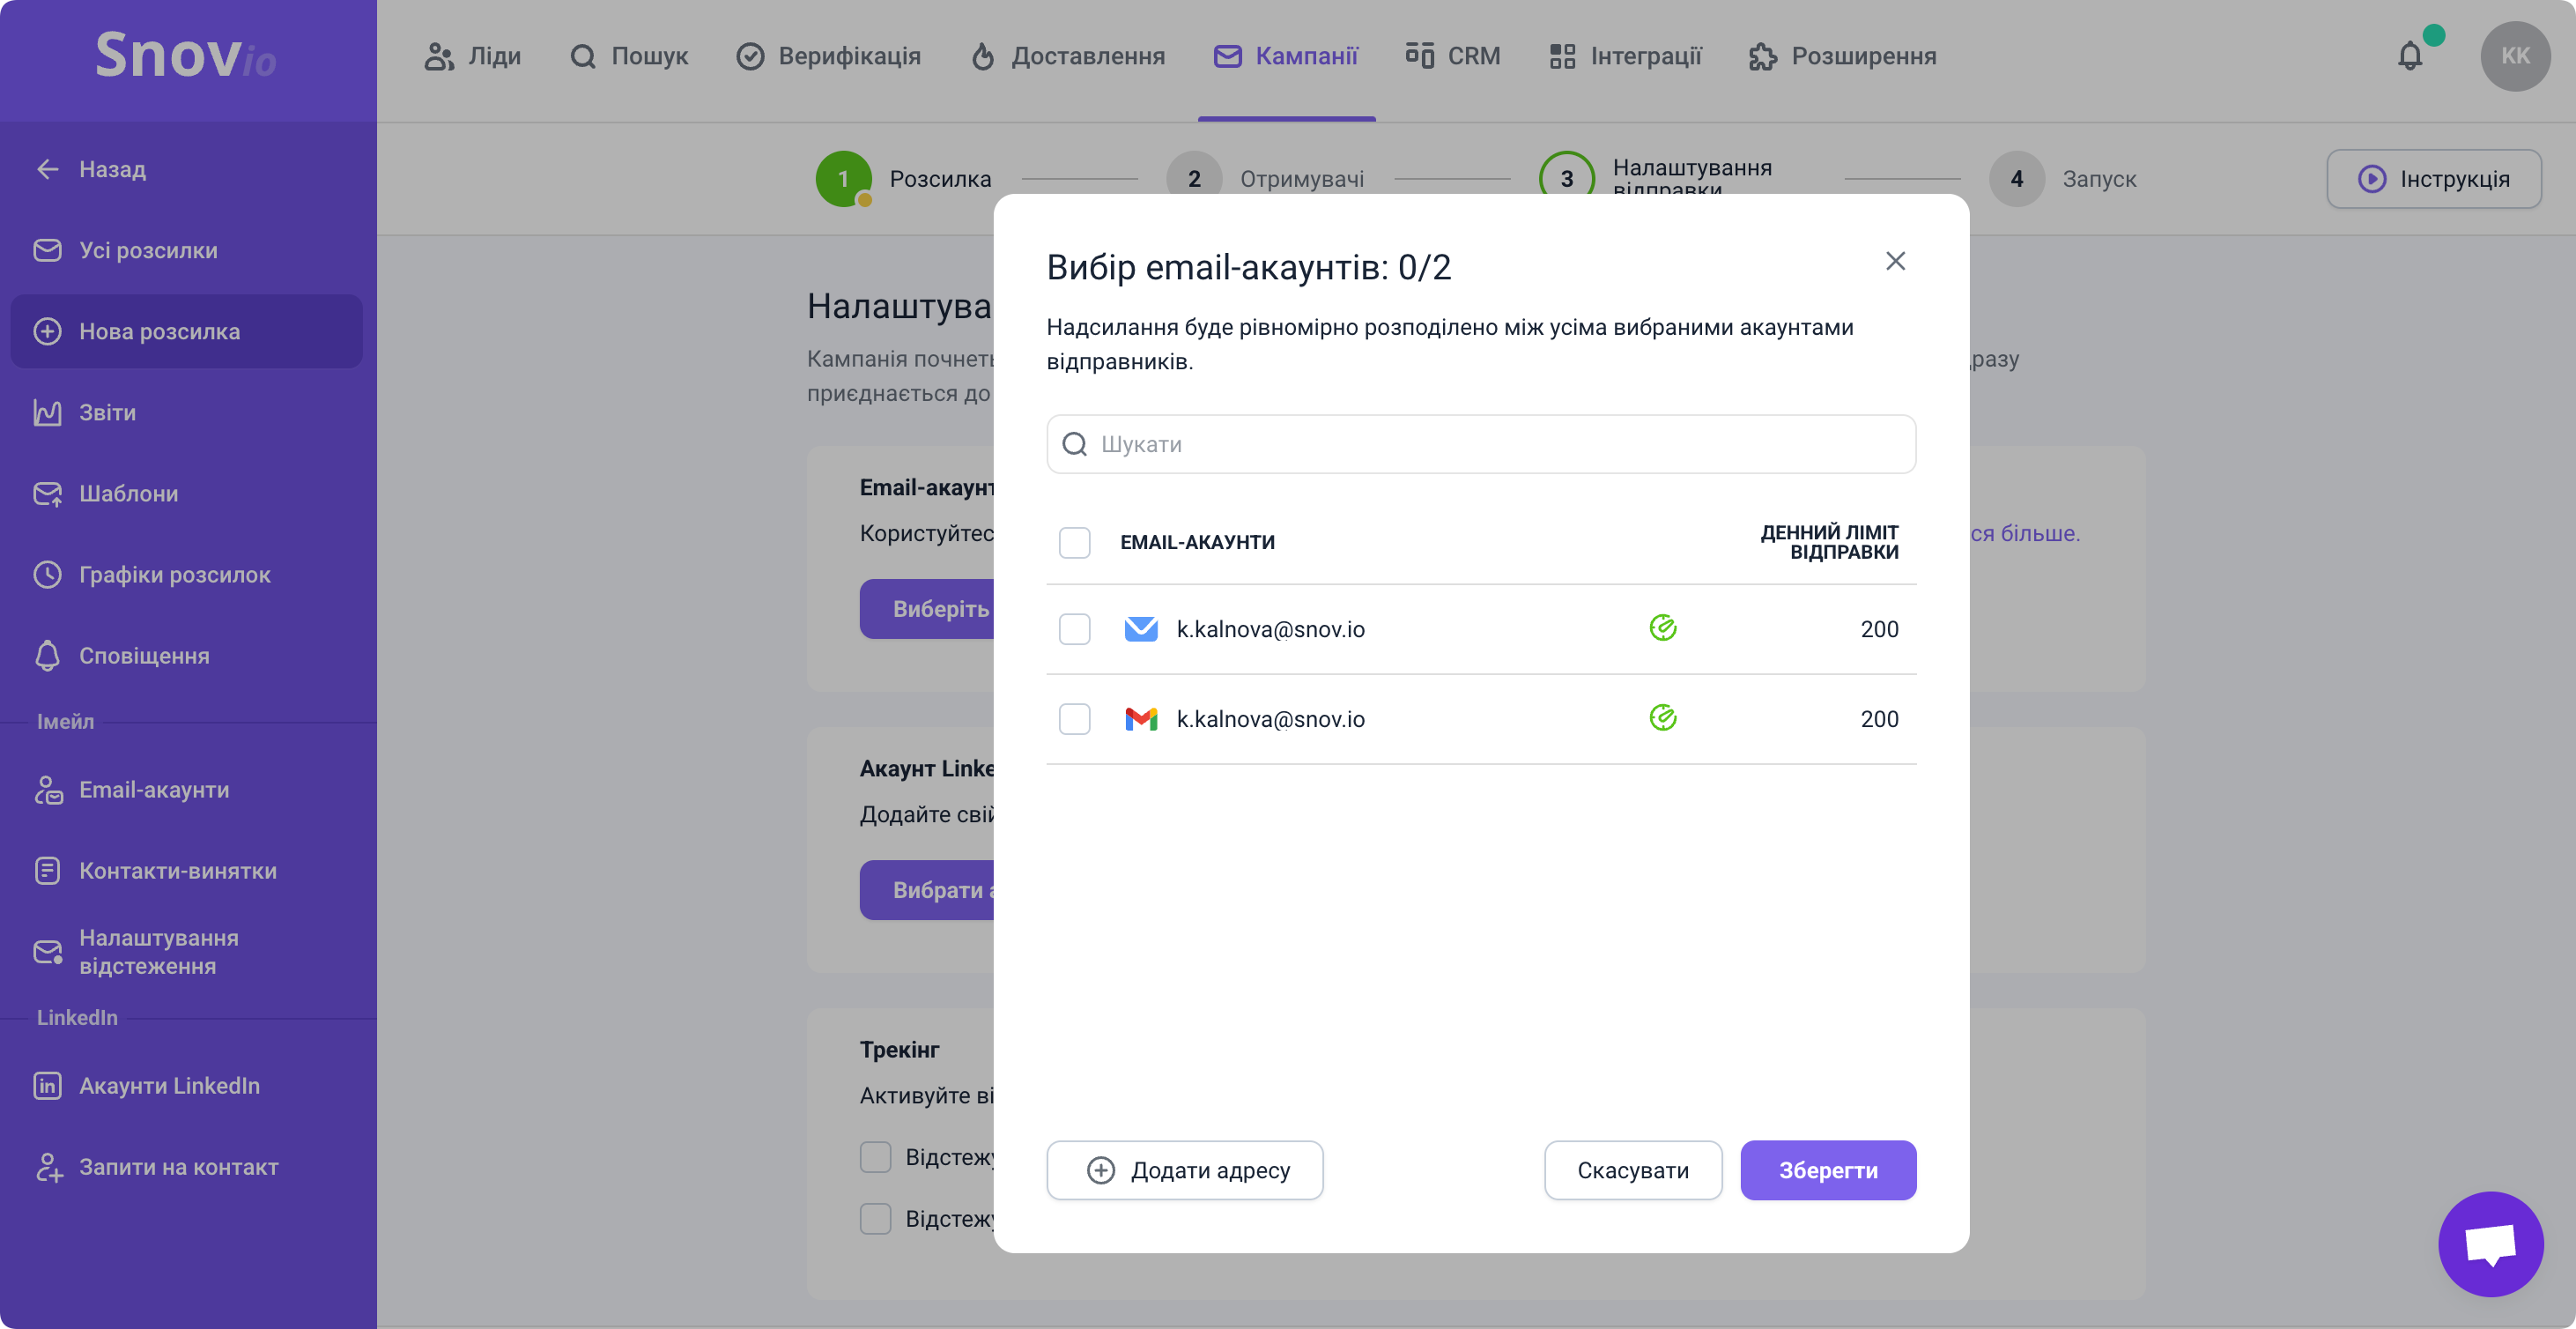
Task: Click the daily limit 200 of the Gmail account
Action: pos(1879,719)
